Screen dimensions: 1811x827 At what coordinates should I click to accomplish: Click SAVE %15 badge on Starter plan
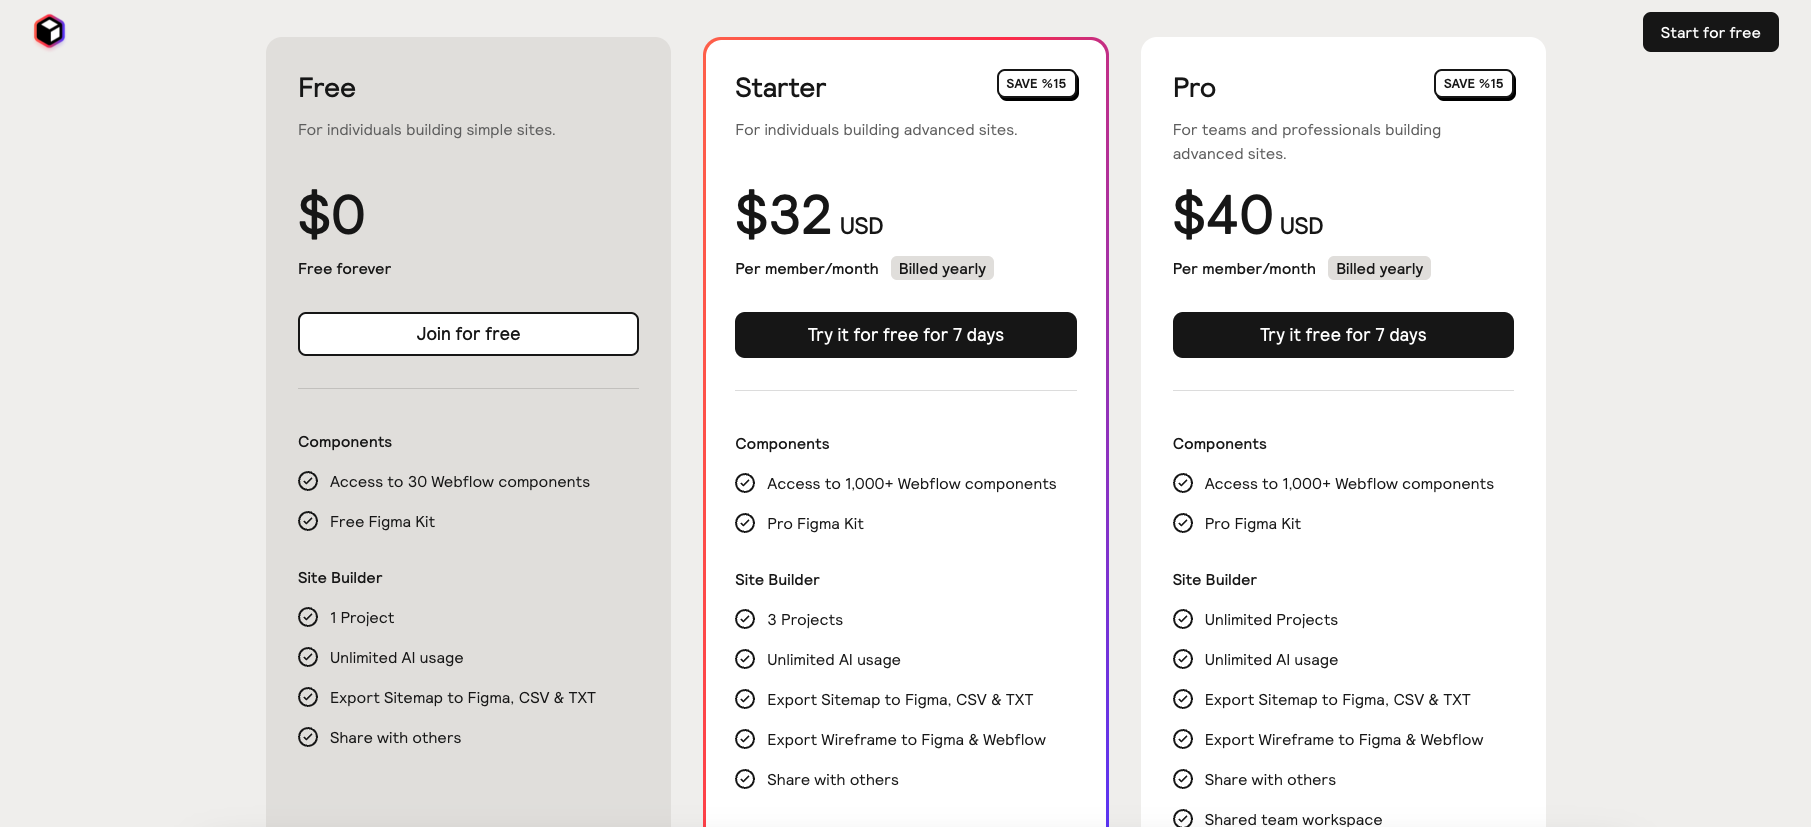1037,84
